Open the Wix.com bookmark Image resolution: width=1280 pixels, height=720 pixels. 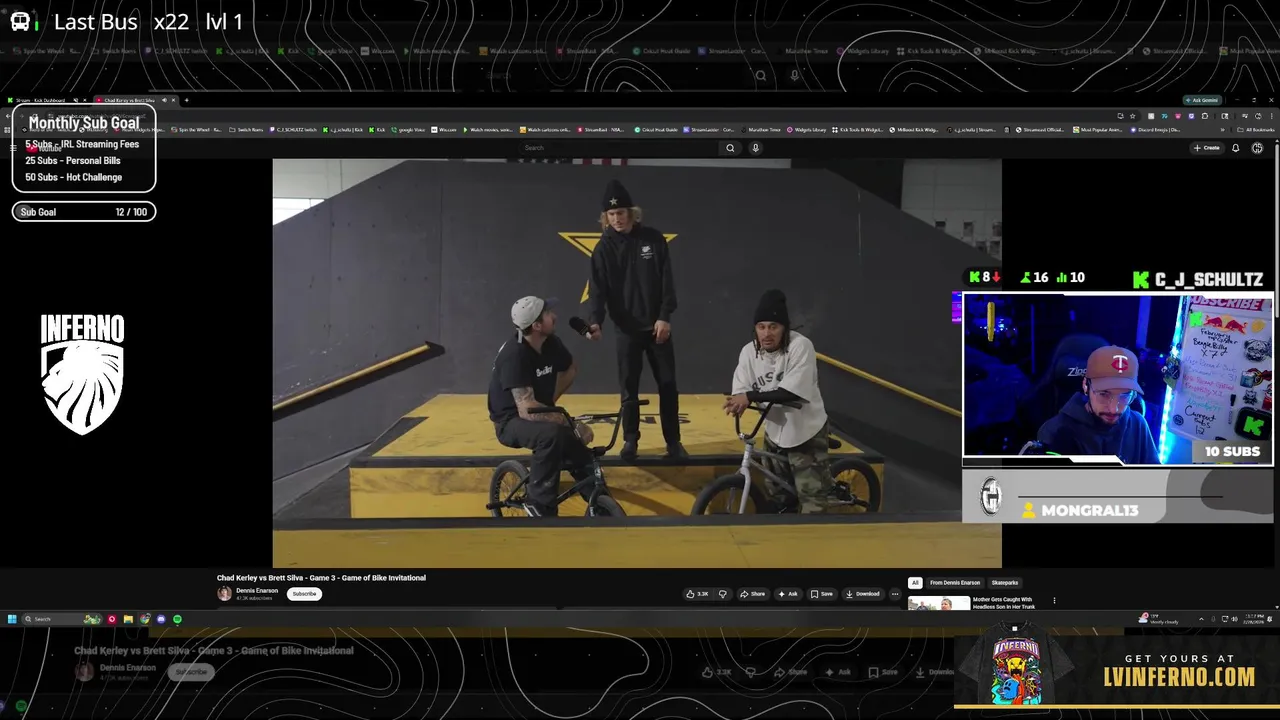443,130
